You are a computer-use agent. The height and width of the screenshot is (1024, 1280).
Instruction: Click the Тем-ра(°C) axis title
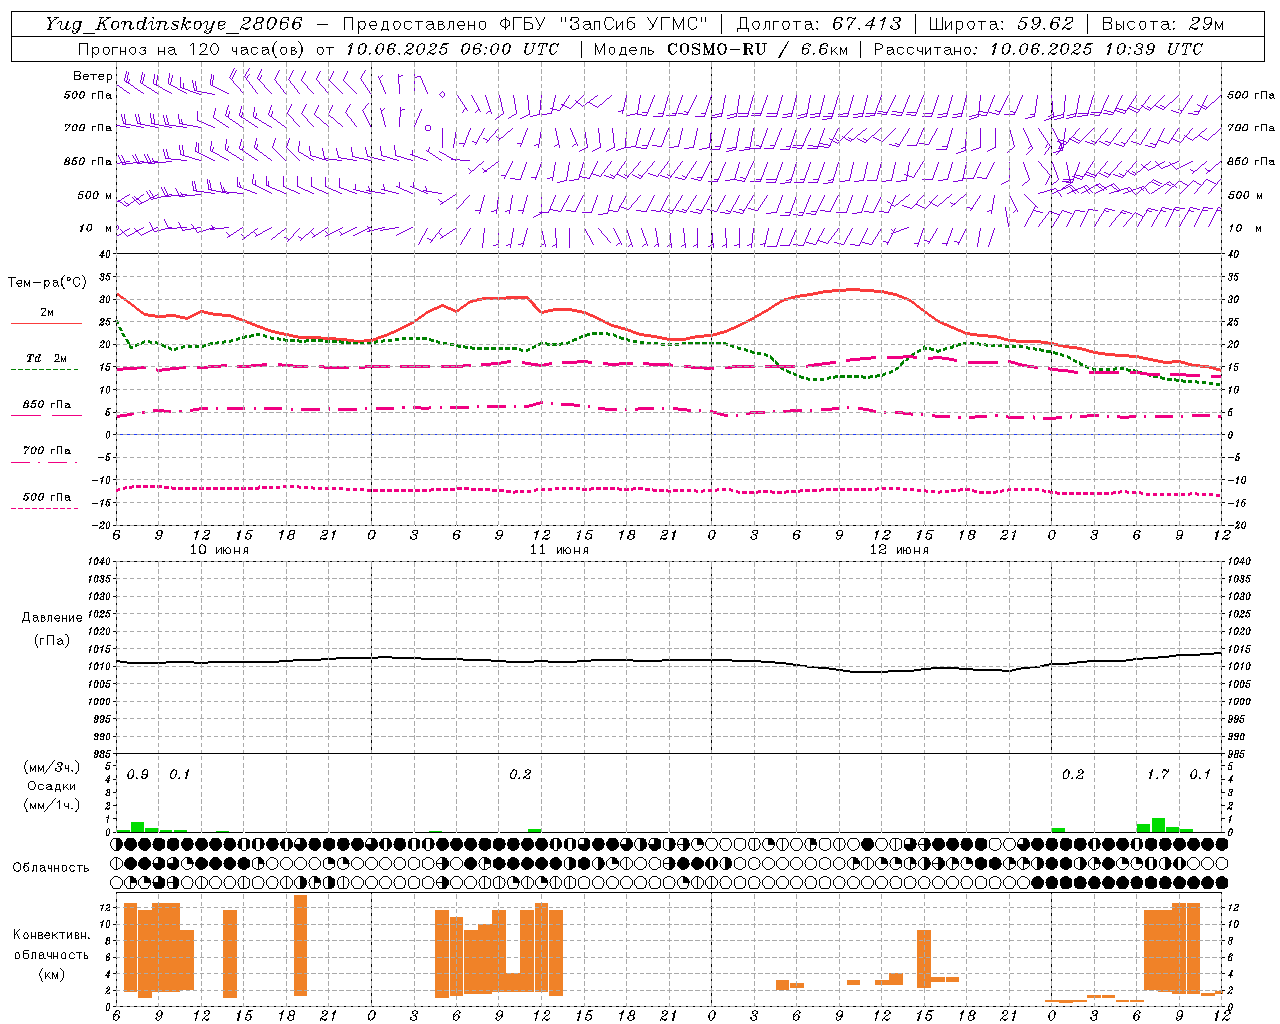coord(47,283)
